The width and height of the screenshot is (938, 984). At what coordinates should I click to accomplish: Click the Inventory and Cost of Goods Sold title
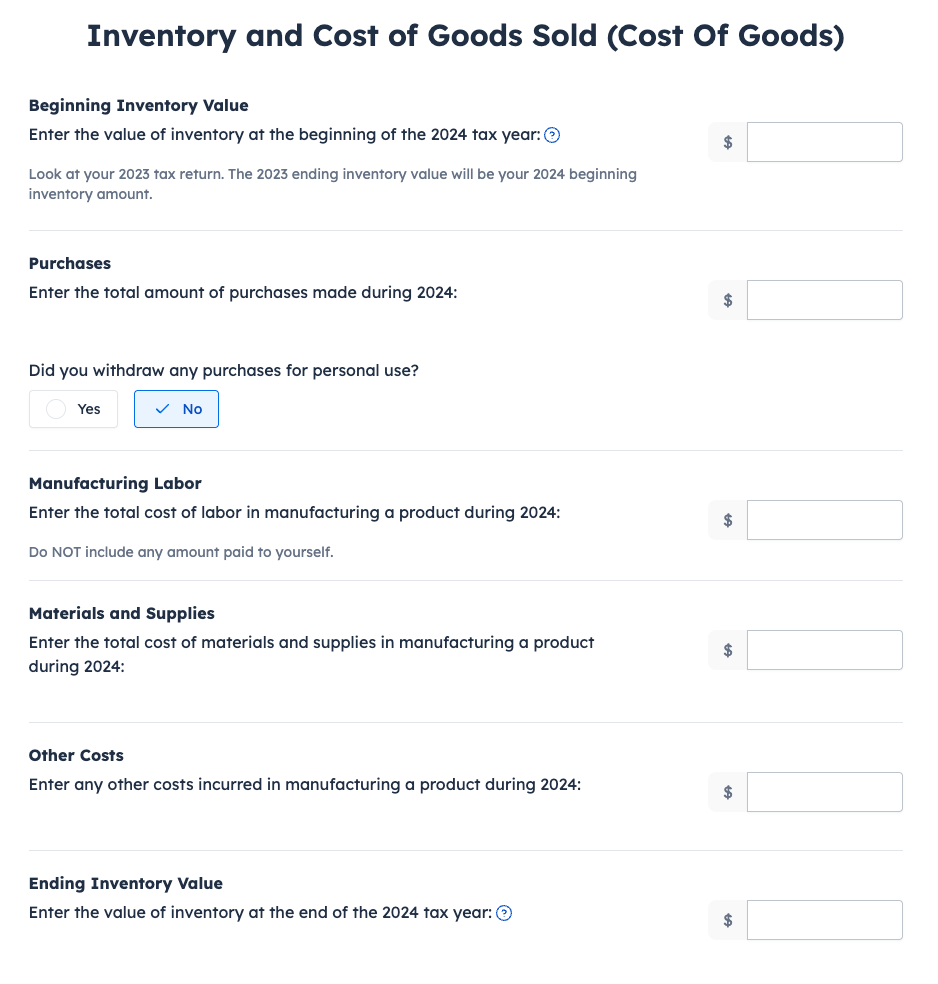click(x=466, y=36)
